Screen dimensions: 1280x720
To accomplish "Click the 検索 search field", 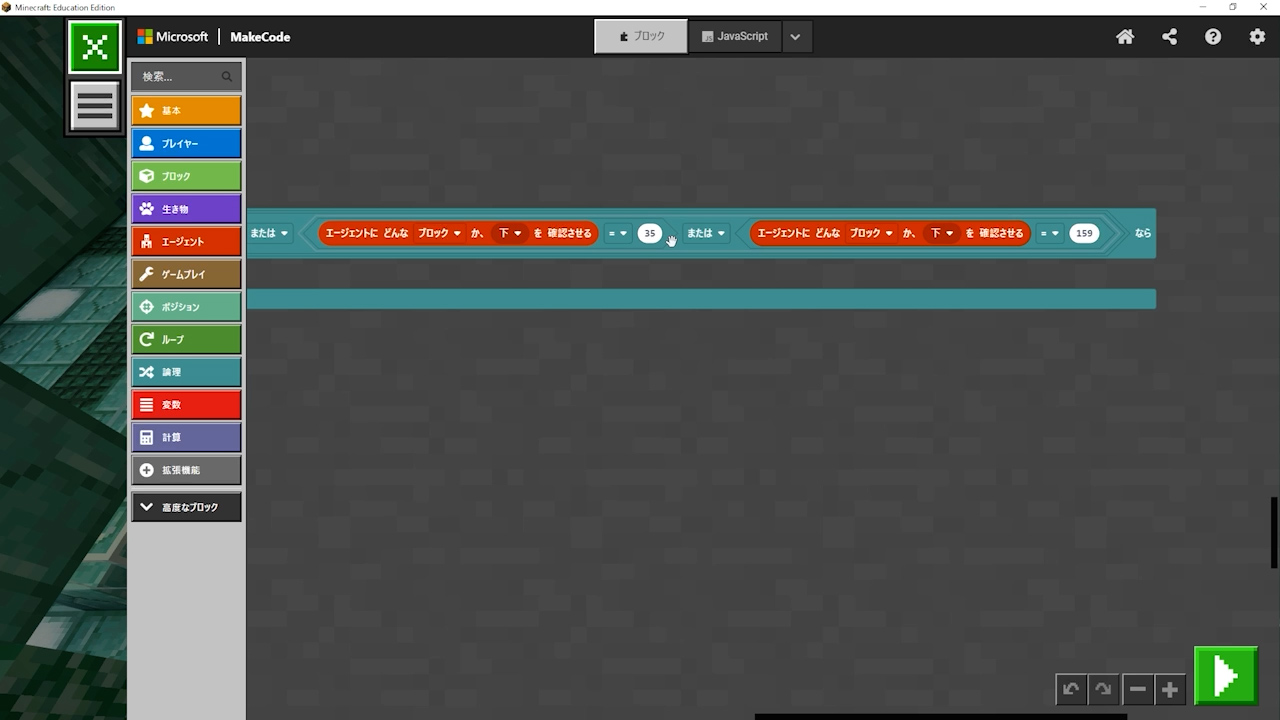I will coord(180,76).
